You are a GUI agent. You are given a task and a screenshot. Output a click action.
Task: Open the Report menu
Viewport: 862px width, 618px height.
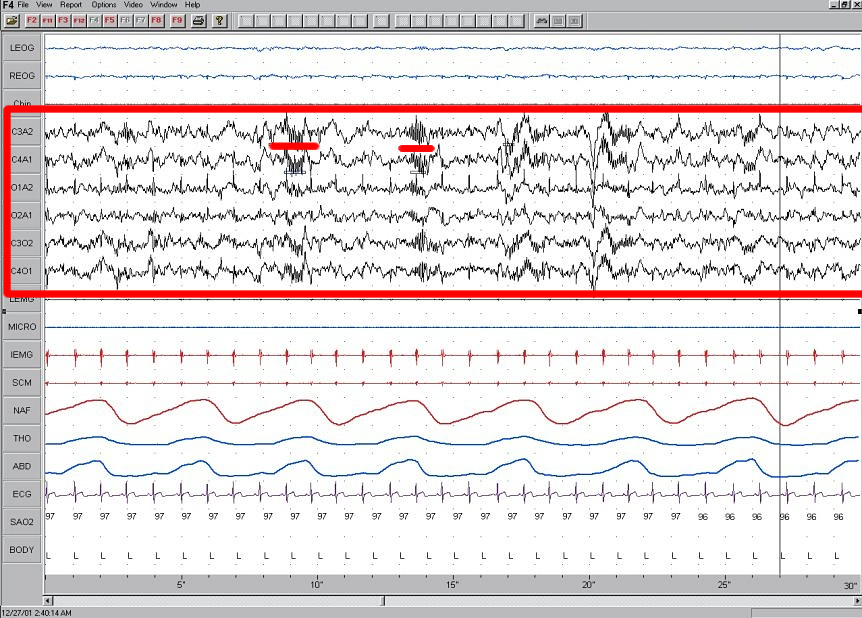click(71, 5)
